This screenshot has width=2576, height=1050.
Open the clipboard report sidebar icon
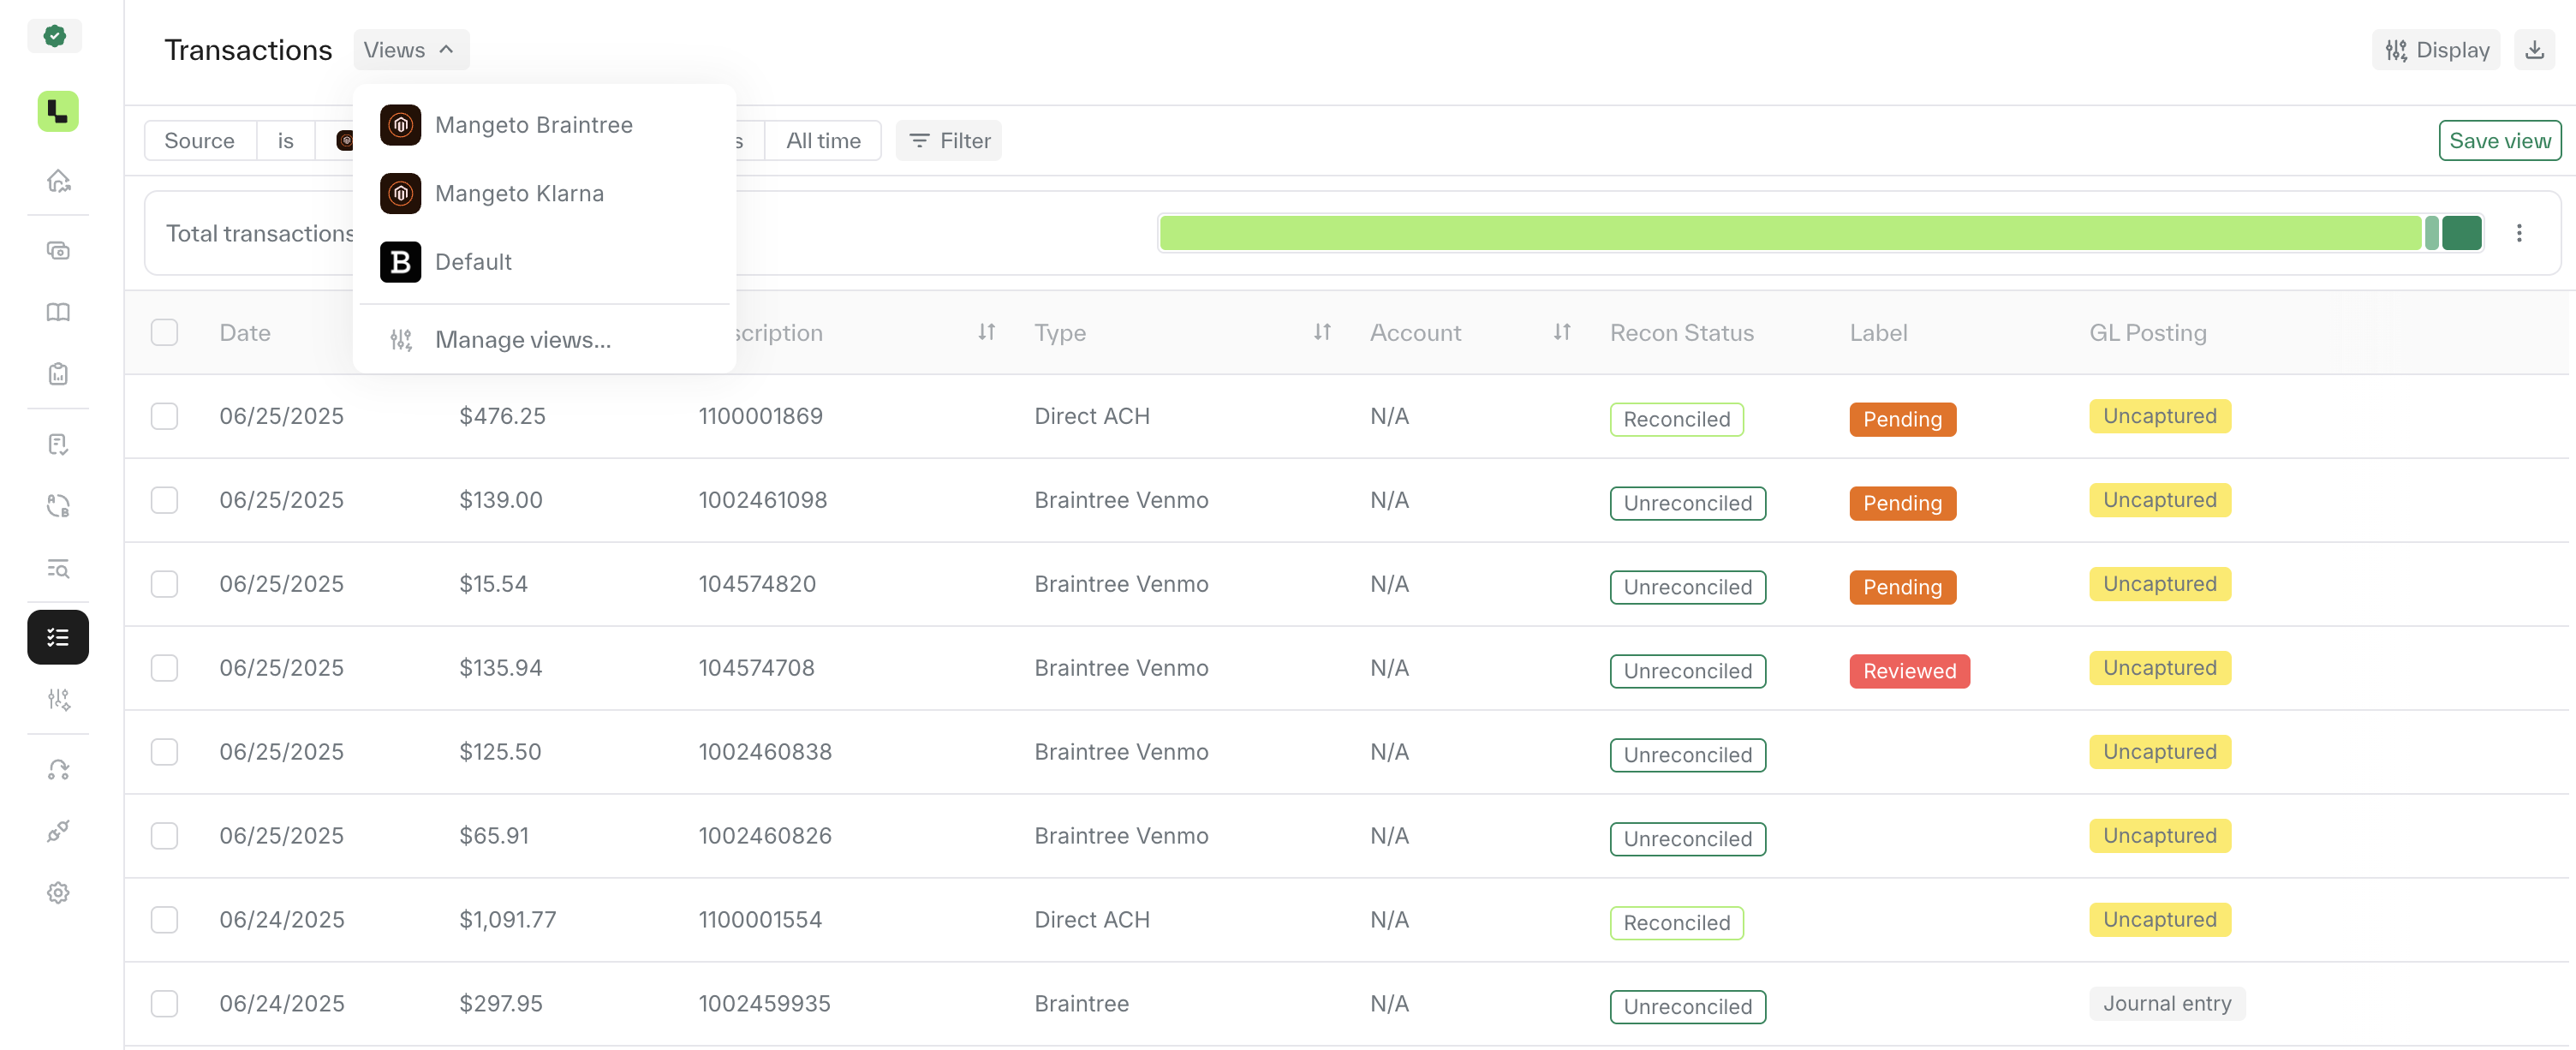click(58, 374)
